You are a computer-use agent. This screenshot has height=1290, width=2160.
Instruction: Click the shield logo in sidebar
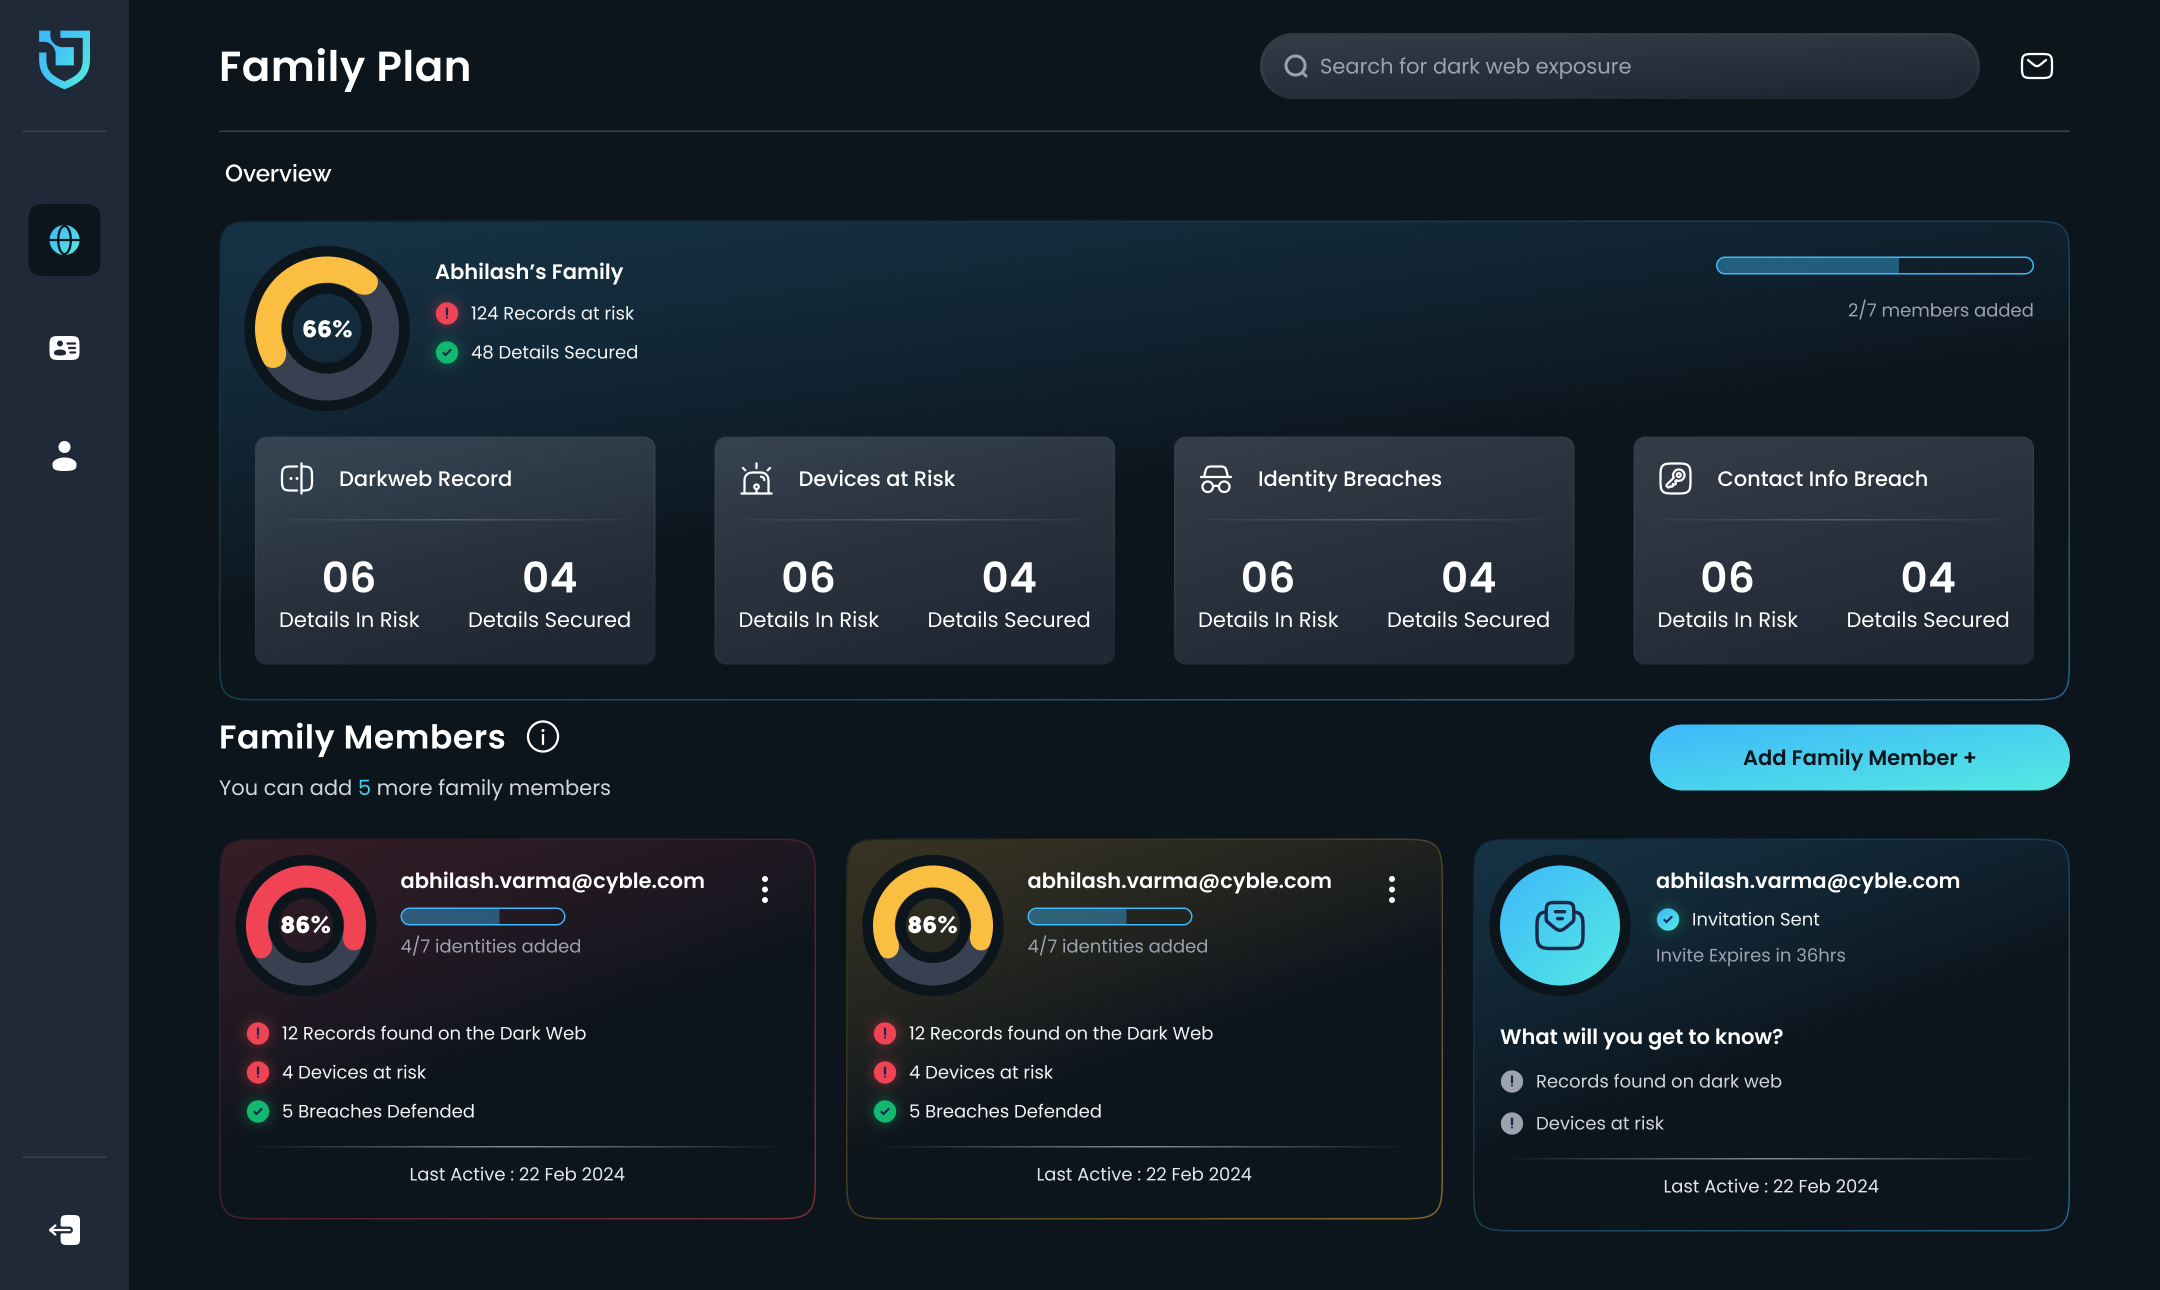click(65, 59)
